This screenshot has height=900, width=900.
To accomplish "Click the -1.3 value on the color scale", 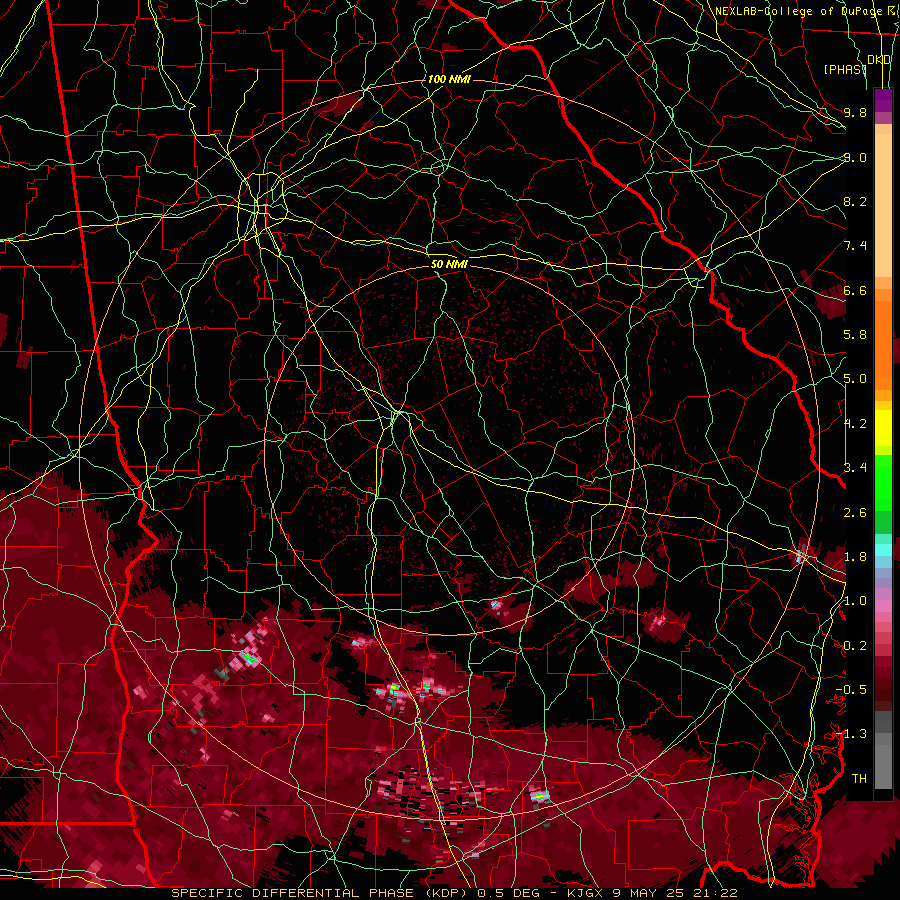I will [x=851, y=734].
